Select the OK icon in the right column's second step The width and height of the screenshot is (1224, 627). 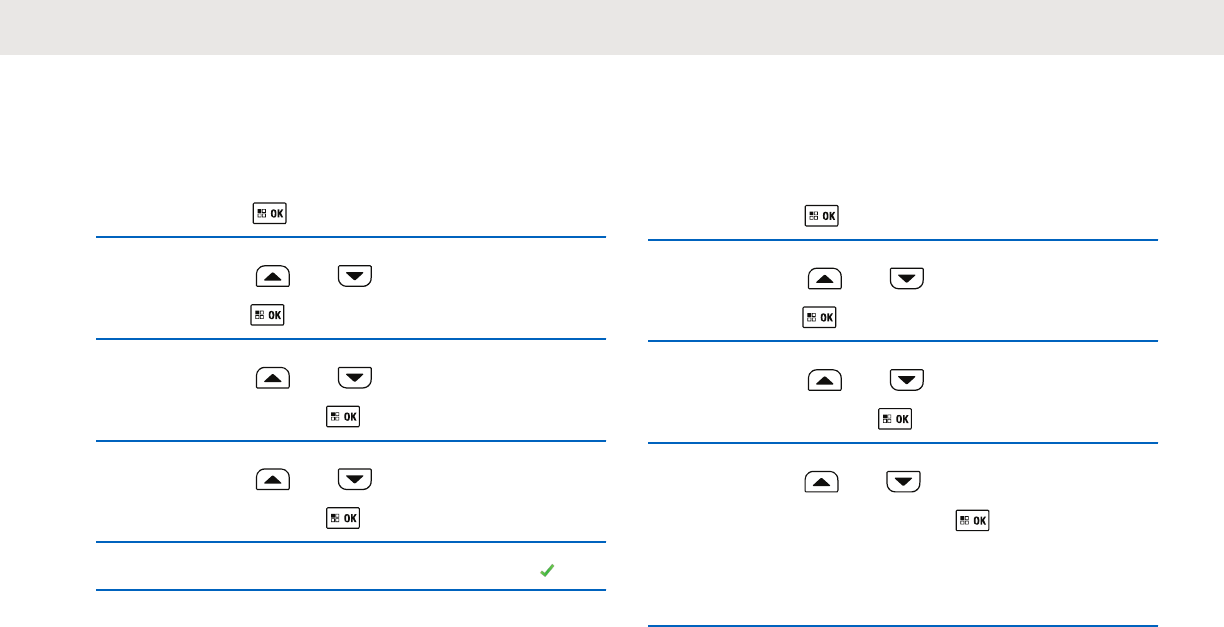[x=822, y=317]
